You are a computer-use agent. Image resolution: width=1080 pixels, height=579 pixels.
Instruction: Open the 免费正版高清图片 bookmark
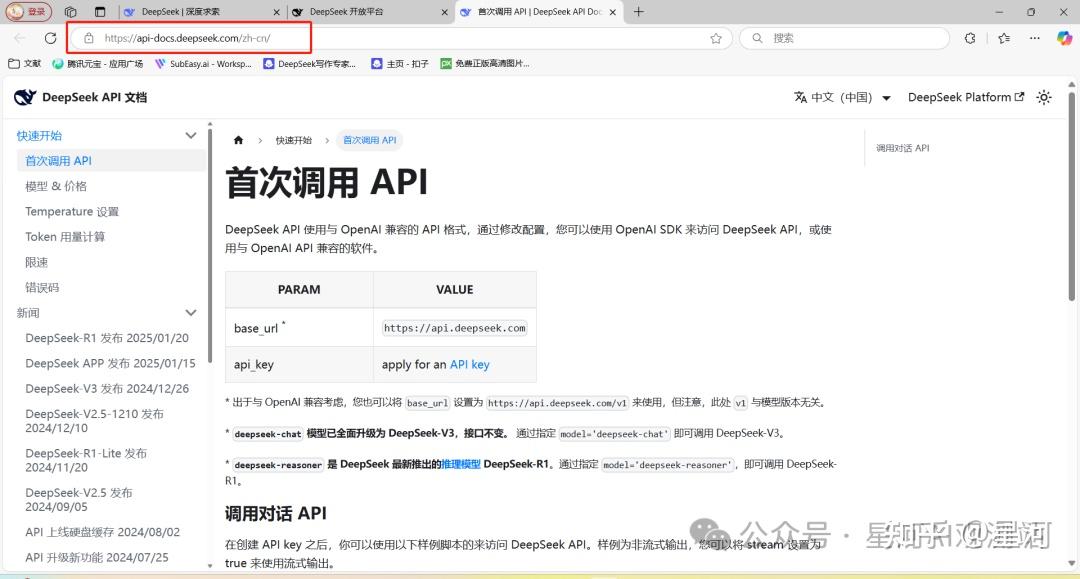coord(485,63)
